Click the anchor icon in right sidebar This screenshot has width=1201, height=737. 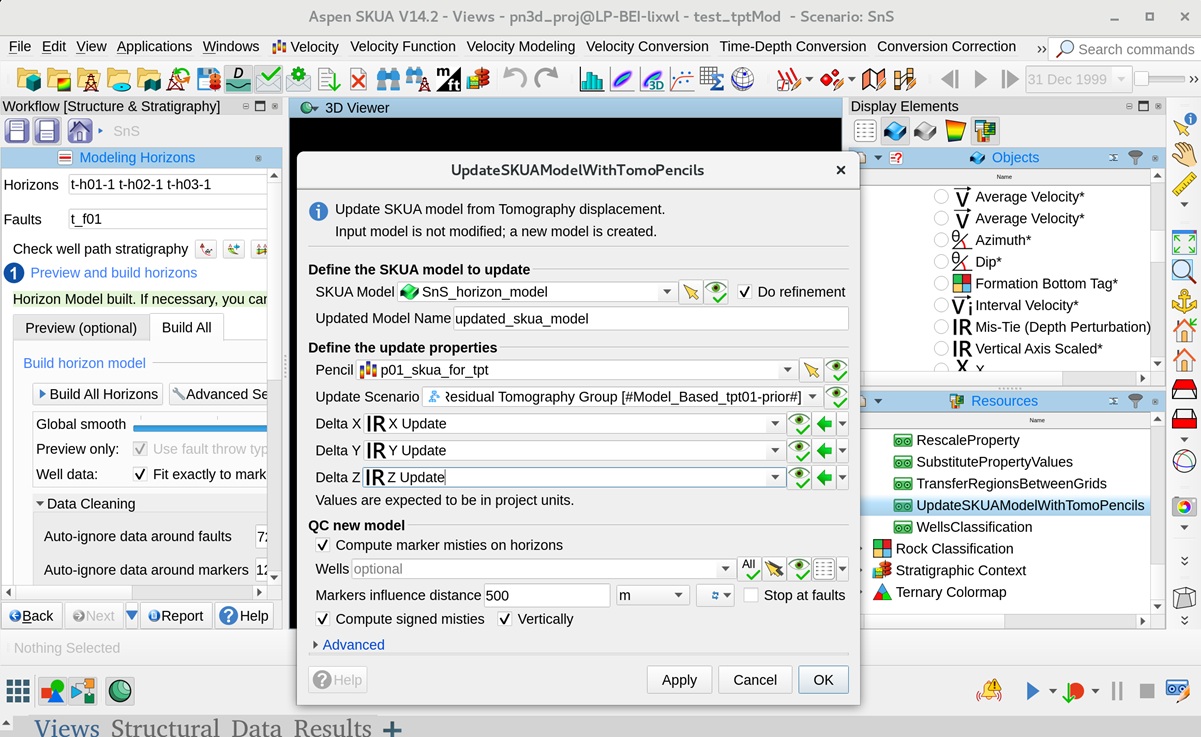(1184, 301)
